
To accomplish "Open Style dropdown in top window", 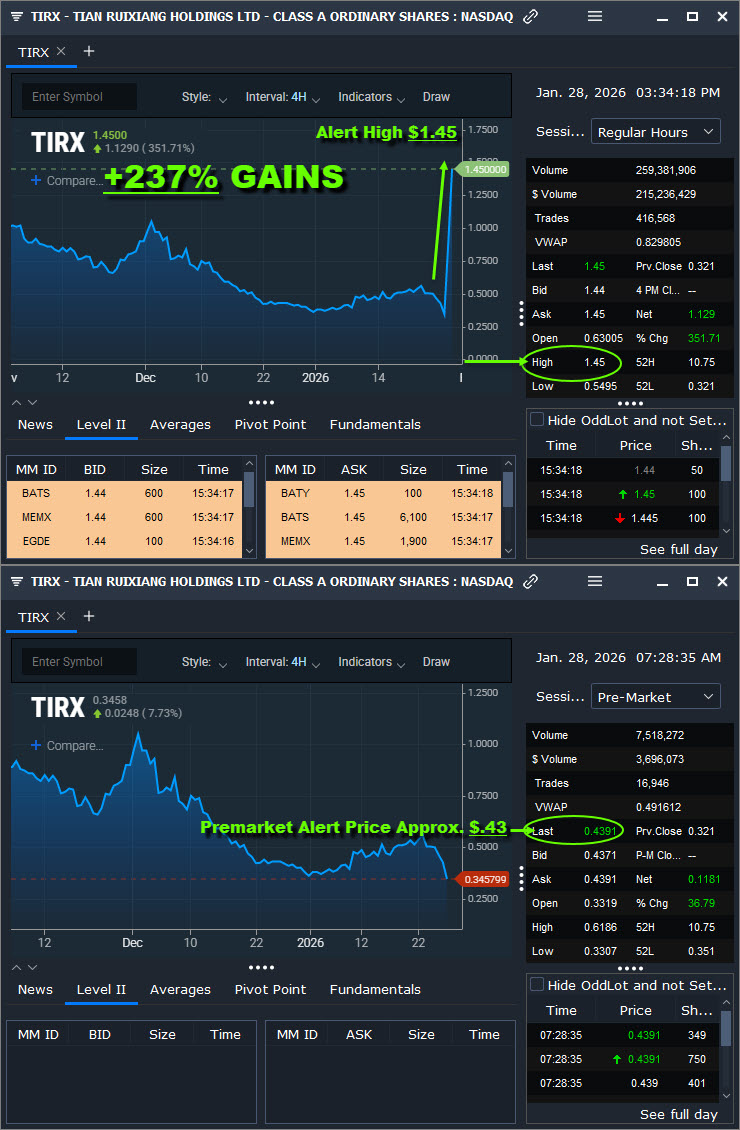I will [x=204, y=97].
